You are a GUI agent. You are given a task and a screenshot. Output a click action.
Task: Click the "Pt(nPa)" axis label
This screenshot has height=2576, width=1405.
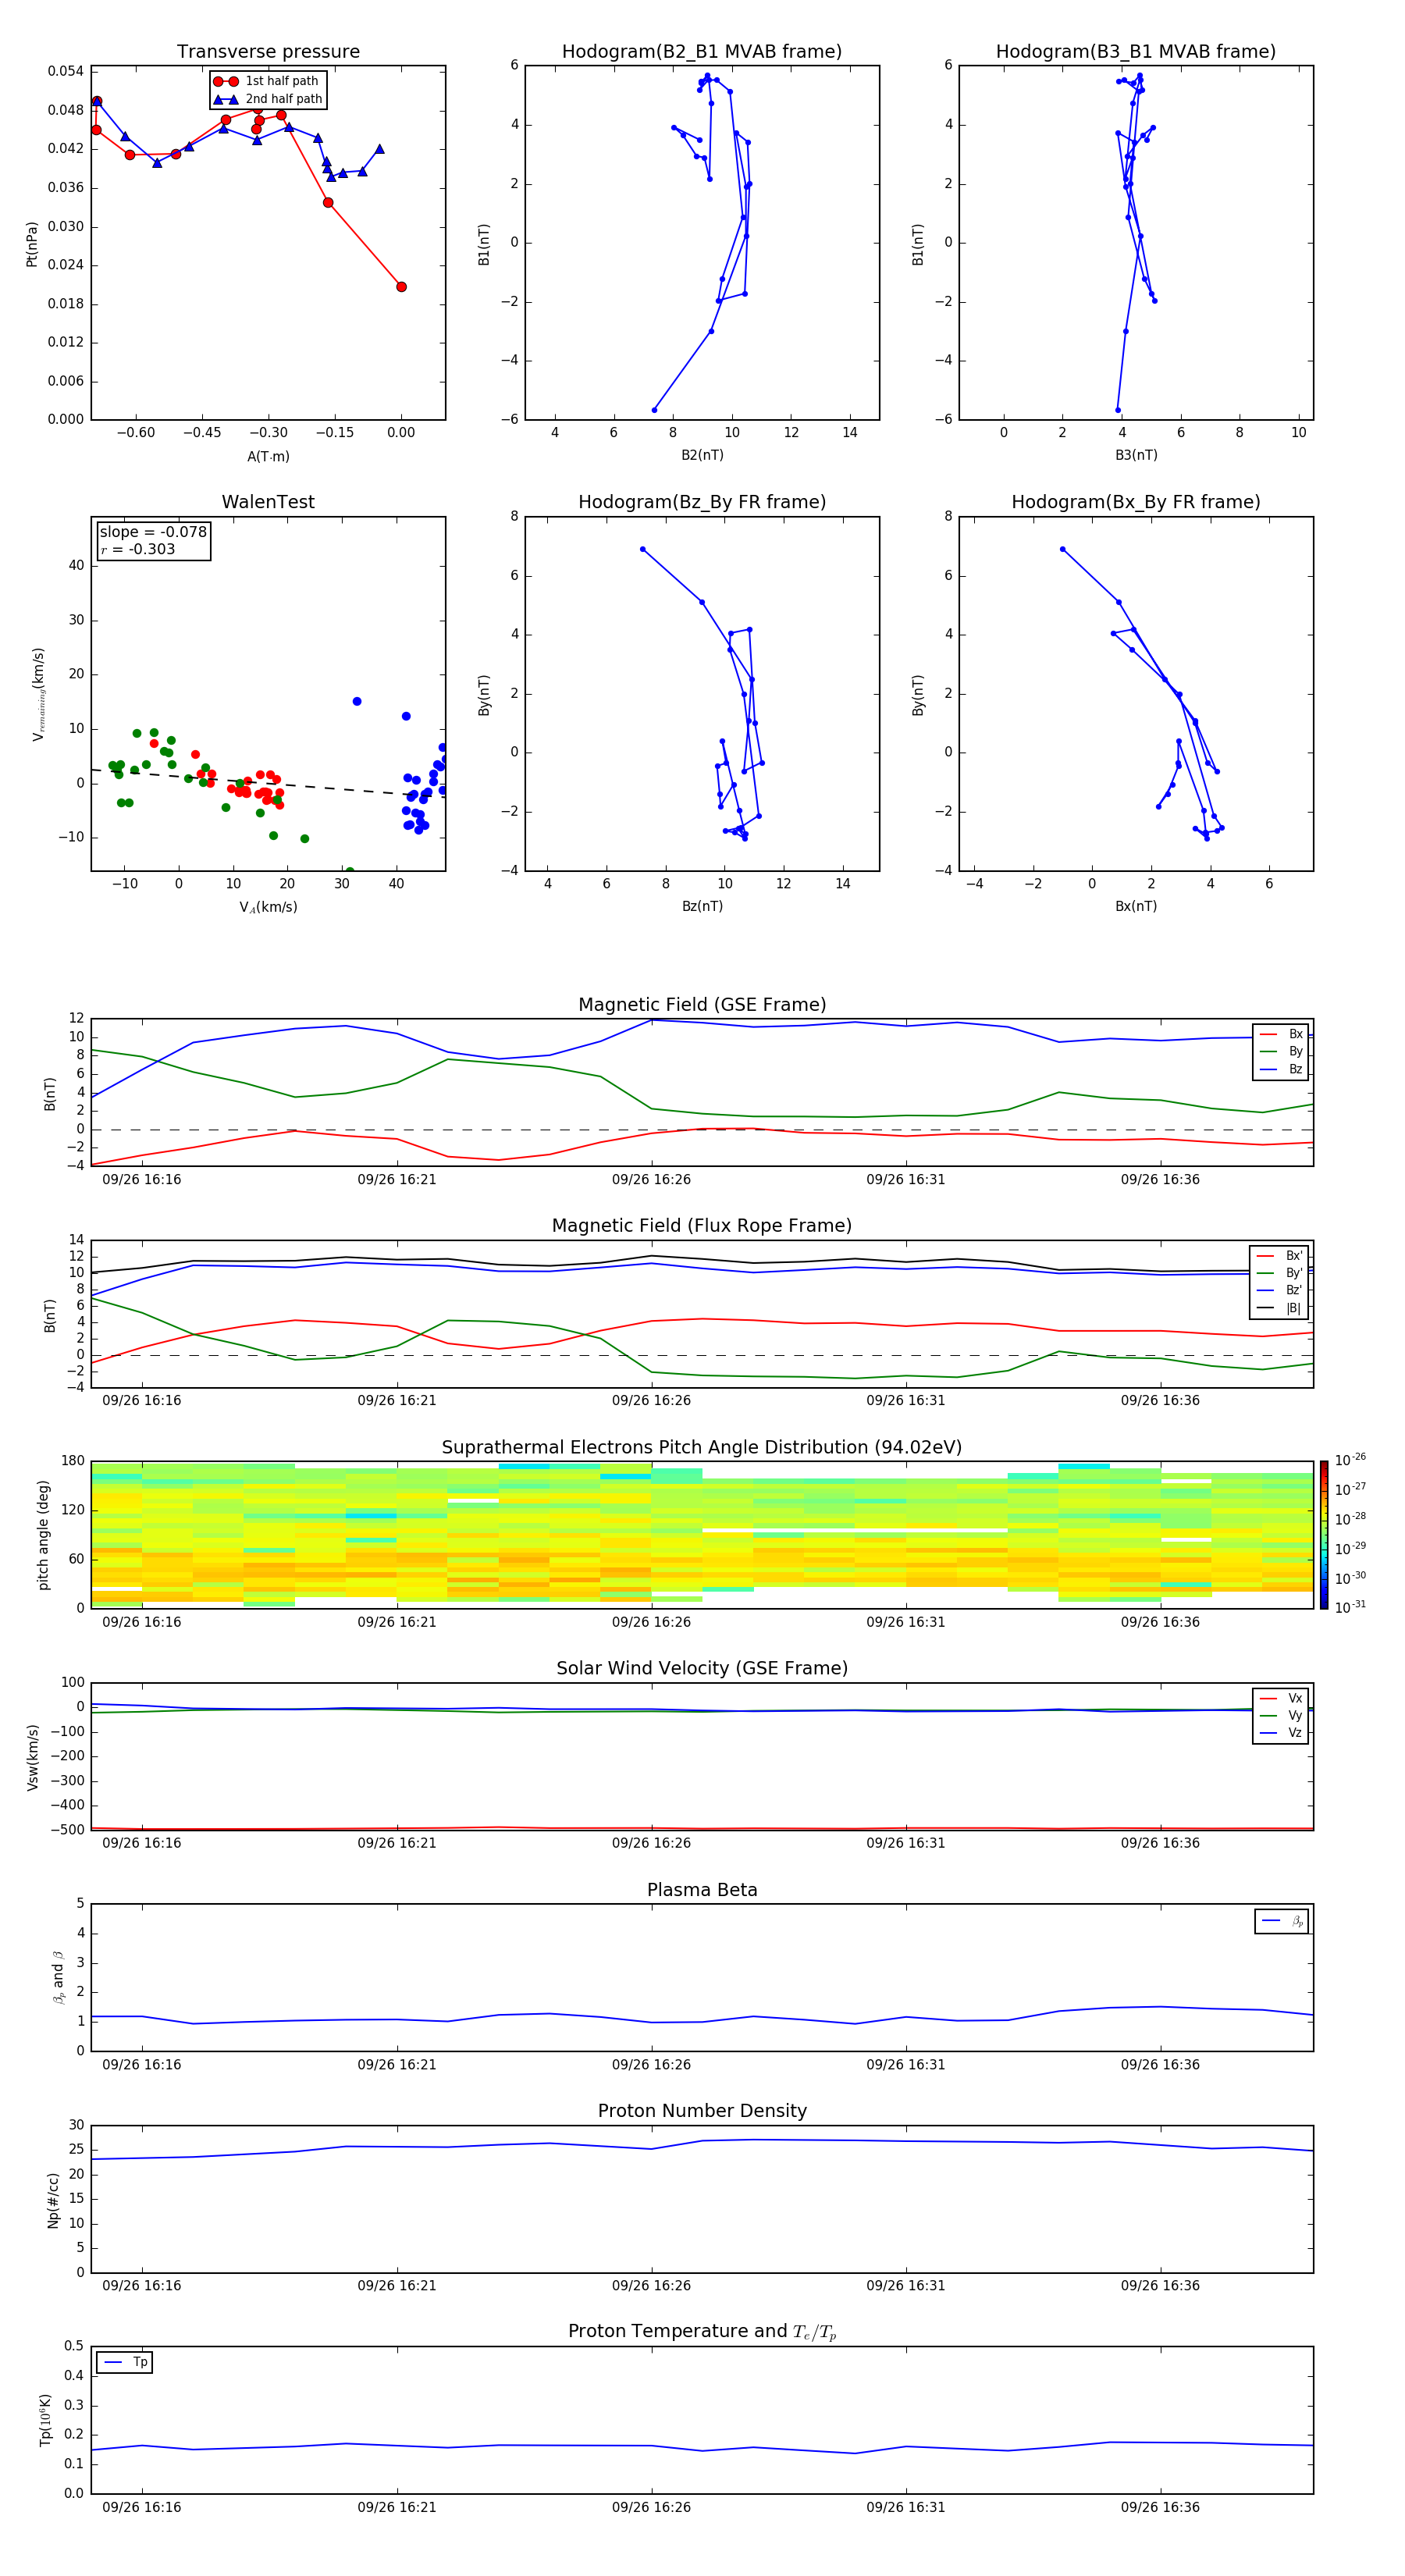(32, 244)
